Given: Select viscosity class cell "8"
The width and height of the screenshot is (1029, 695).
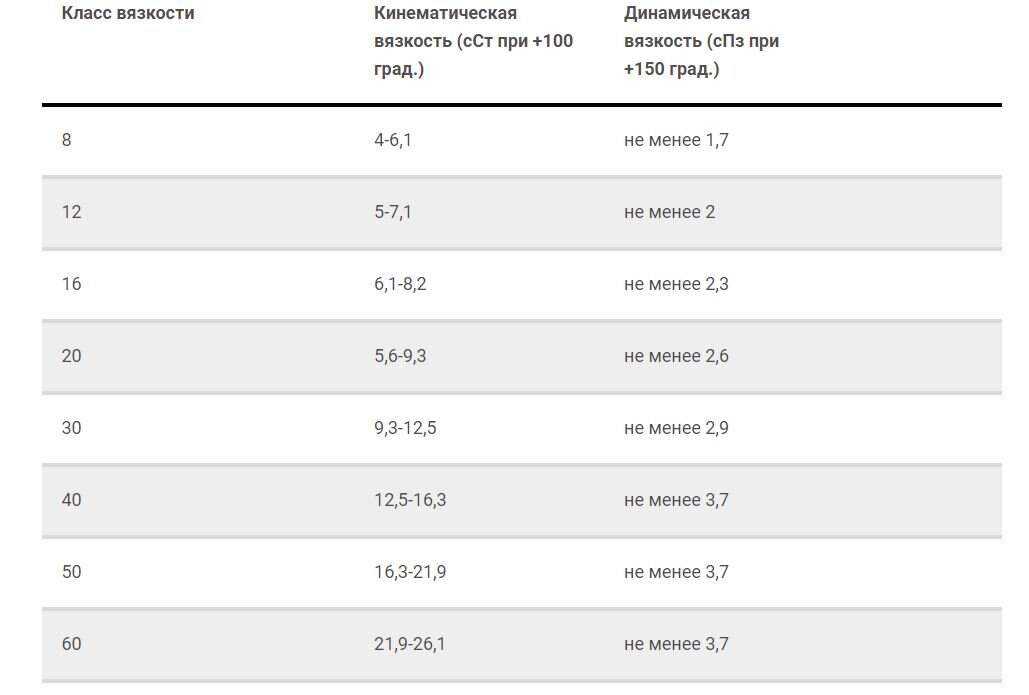Looking at the screenshot, I should pyautogui.click(x=67, y=140).
